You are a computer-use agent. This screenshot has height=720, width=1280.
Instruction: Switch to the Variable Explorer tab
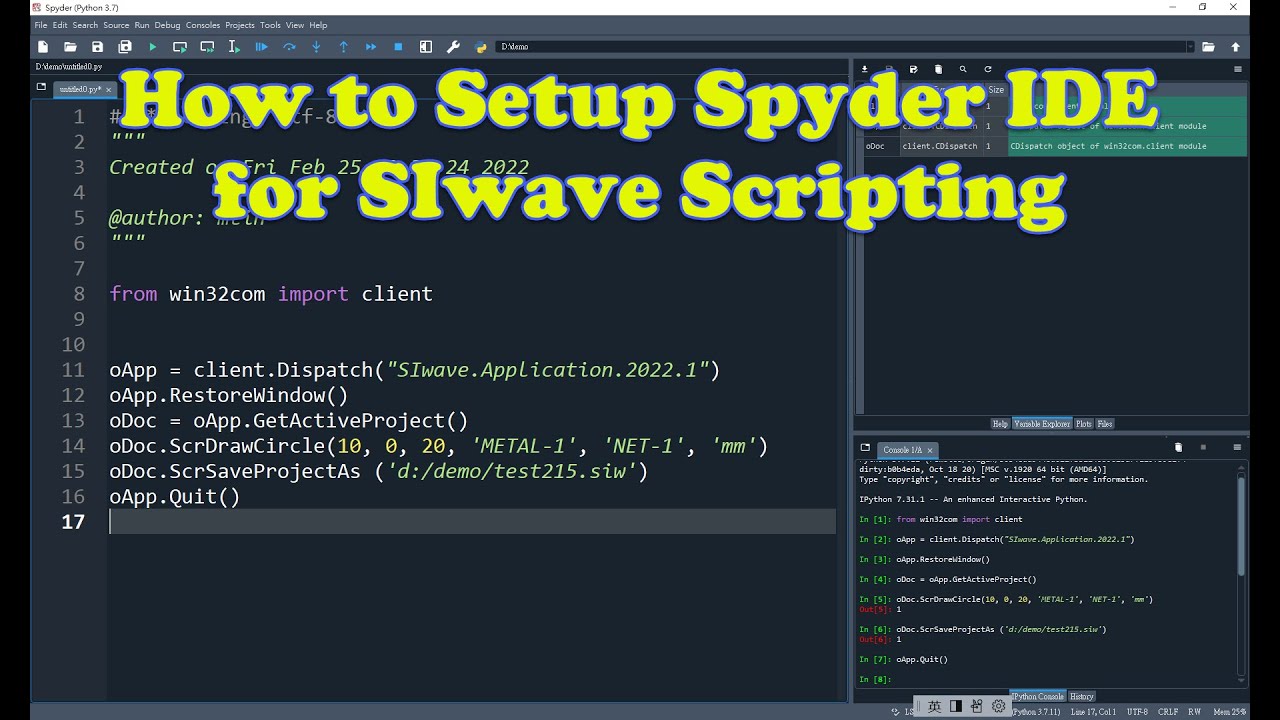click(1042, 424)
